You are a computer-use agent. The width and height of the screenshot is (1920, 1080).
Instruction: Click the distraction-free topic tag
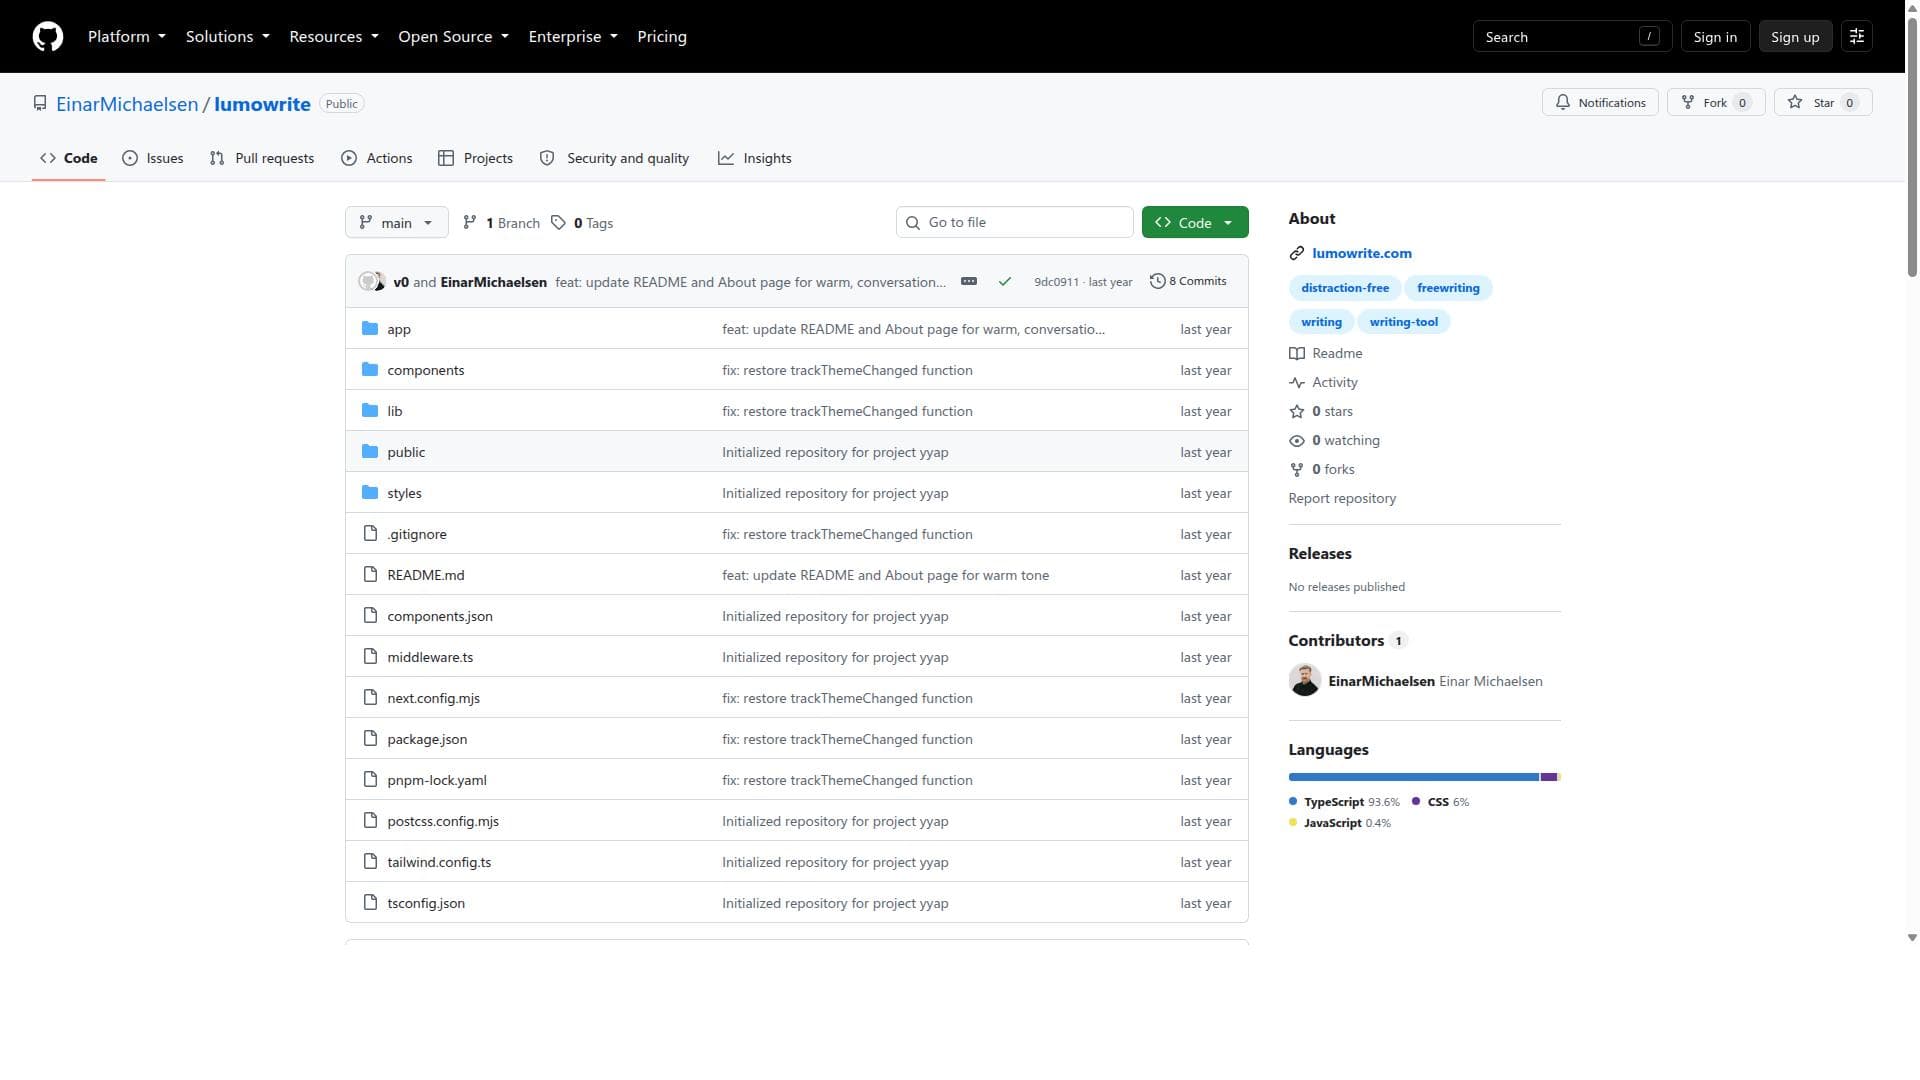pos(1345,288)
